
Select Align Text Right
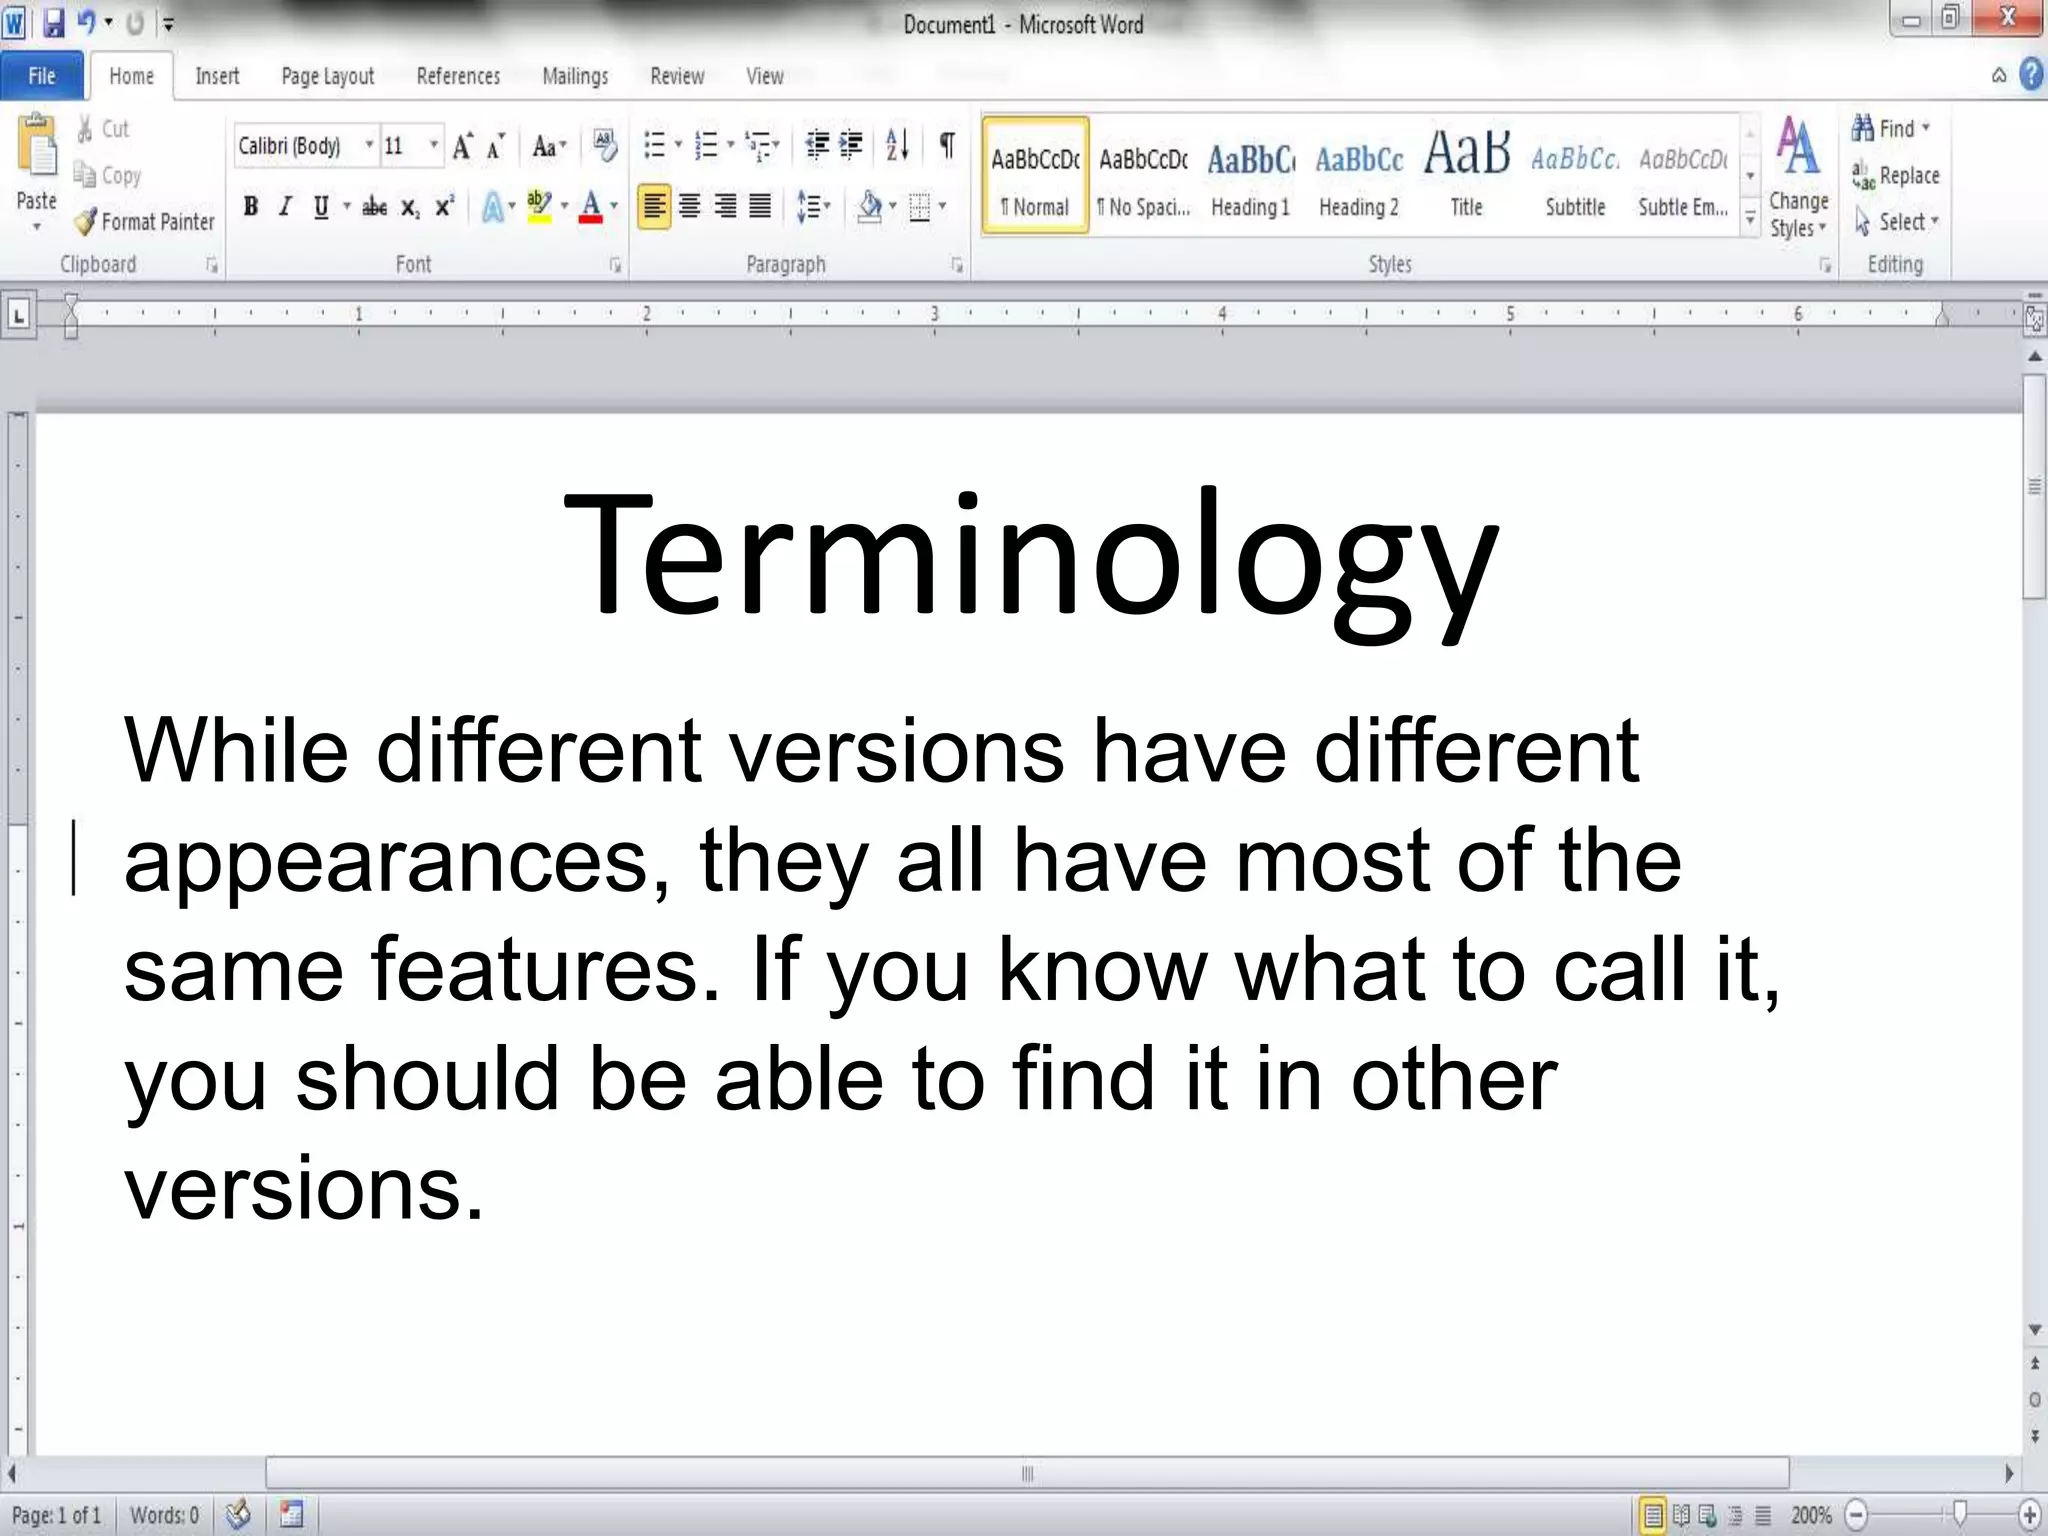pos(725,207)
